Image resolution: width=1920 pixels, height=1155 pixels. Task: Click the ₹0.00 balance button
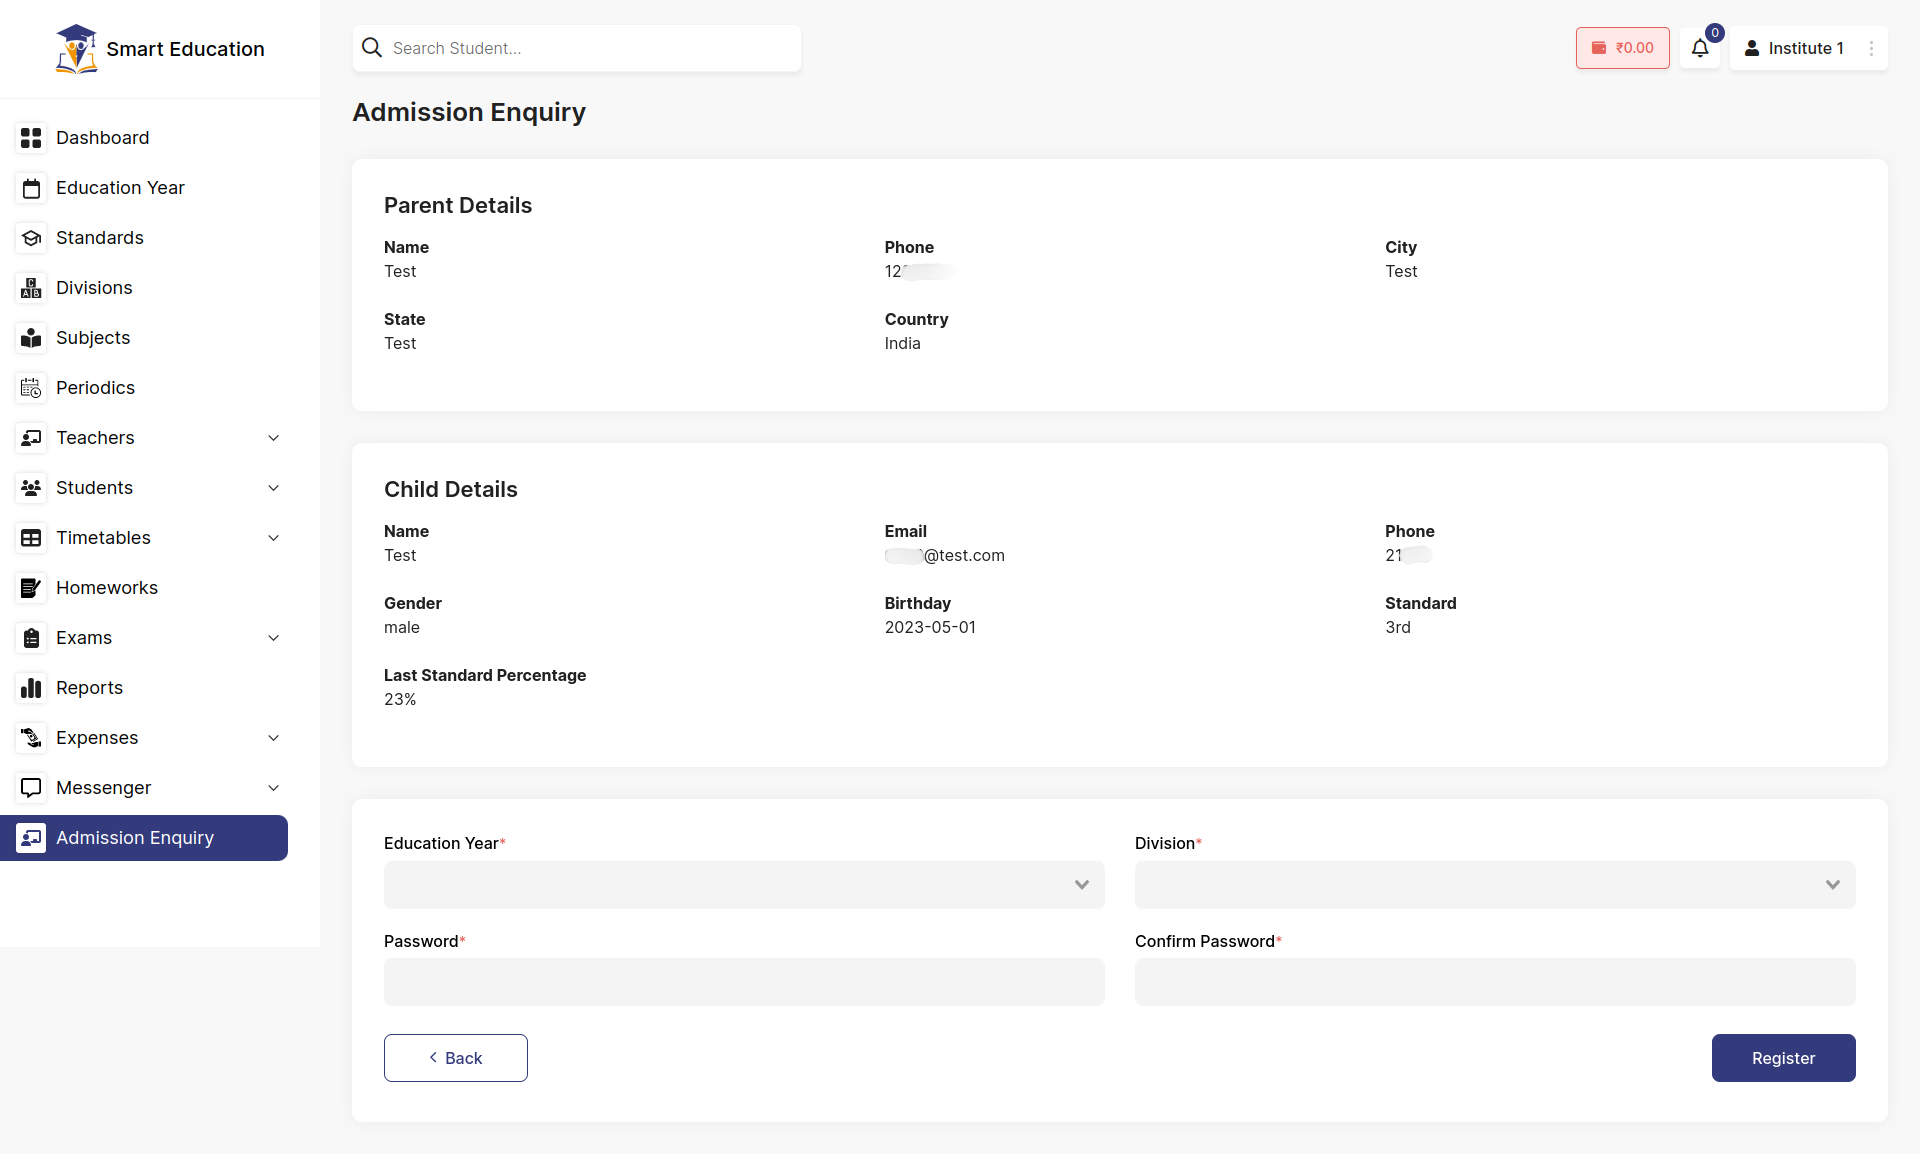coord(1622,48)
